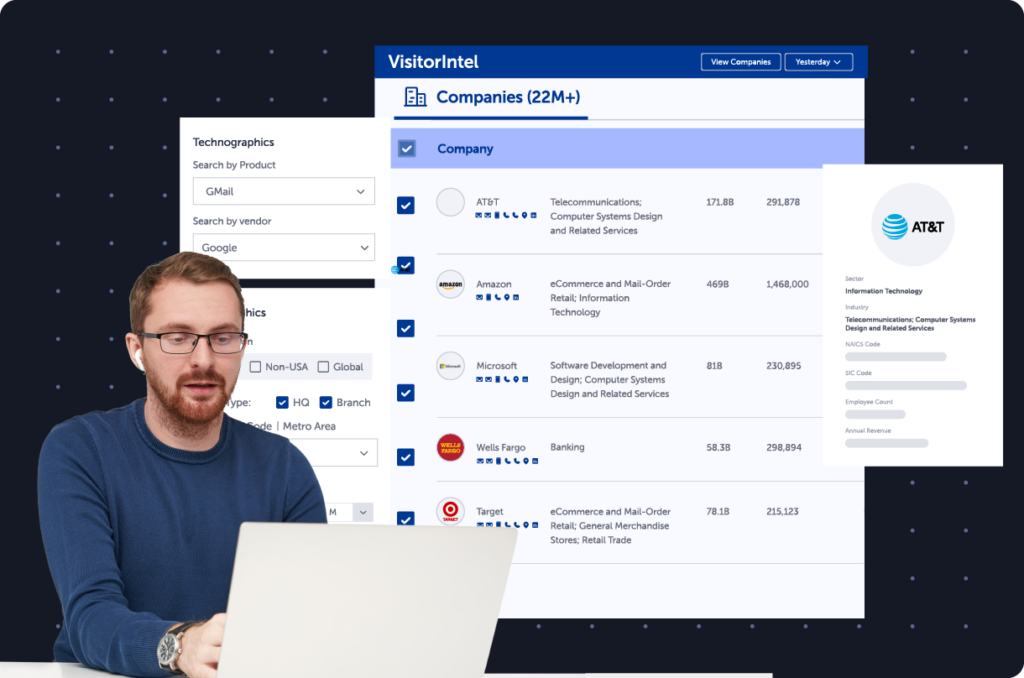Click the 298,894 employee count
This screenshot has width=1024, height=678.
784,447
